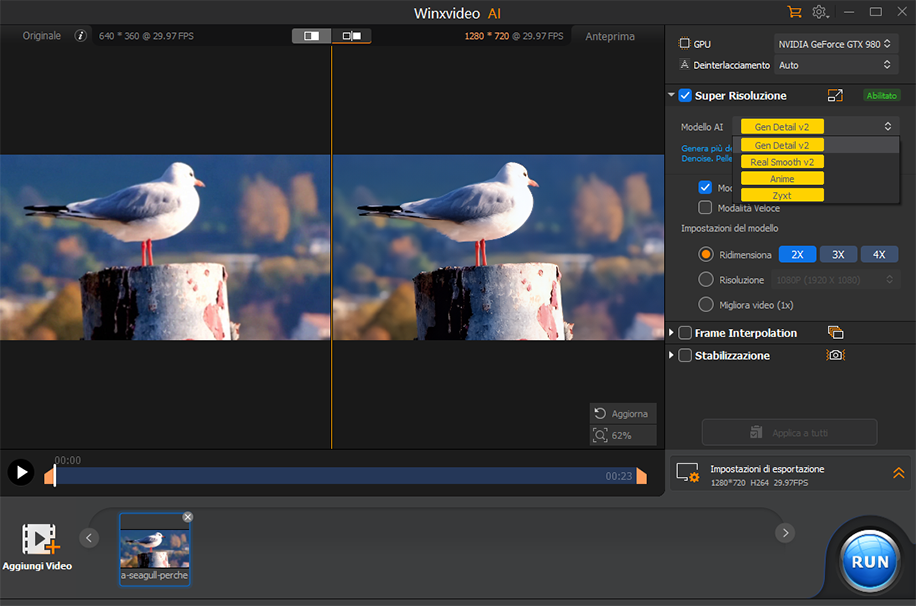
Task: Go to previous clips with left arrow
Action: pyautogui.click(x=89, y=538)
